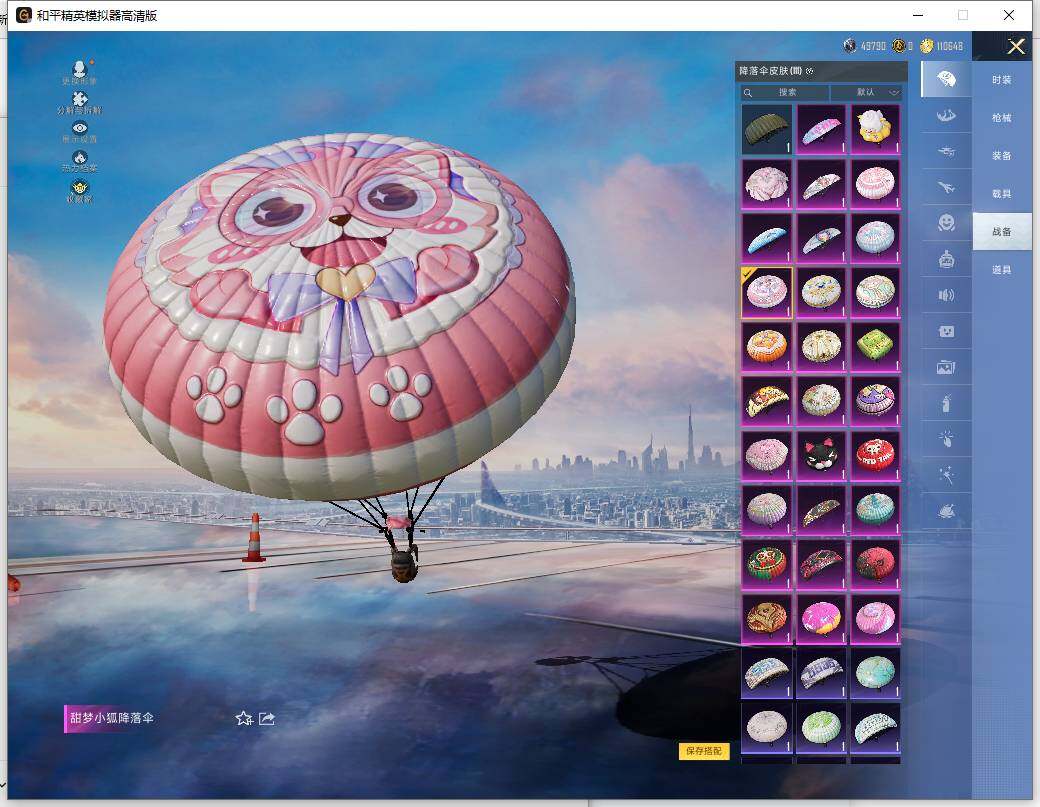Click the gold coin currency icon showing 110648

(927, 46)
